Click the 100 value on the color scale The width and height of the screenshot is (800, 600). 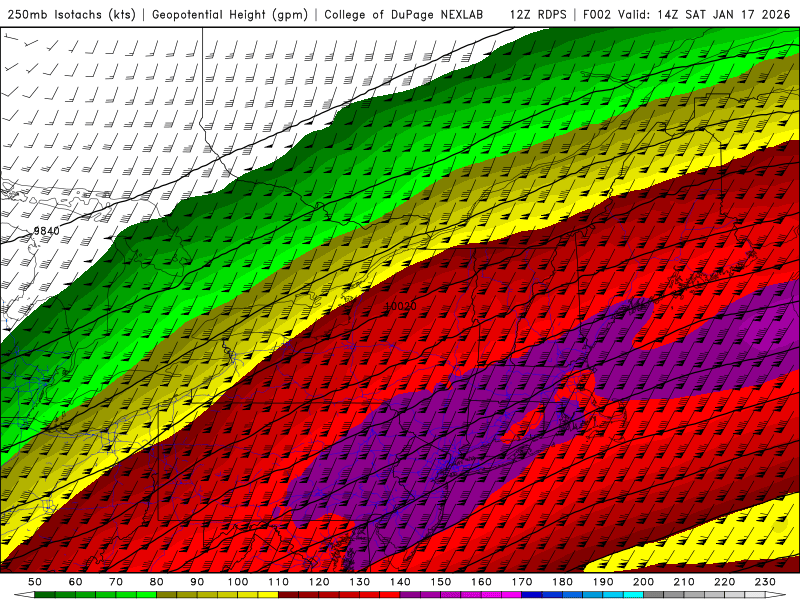[238, 582]
